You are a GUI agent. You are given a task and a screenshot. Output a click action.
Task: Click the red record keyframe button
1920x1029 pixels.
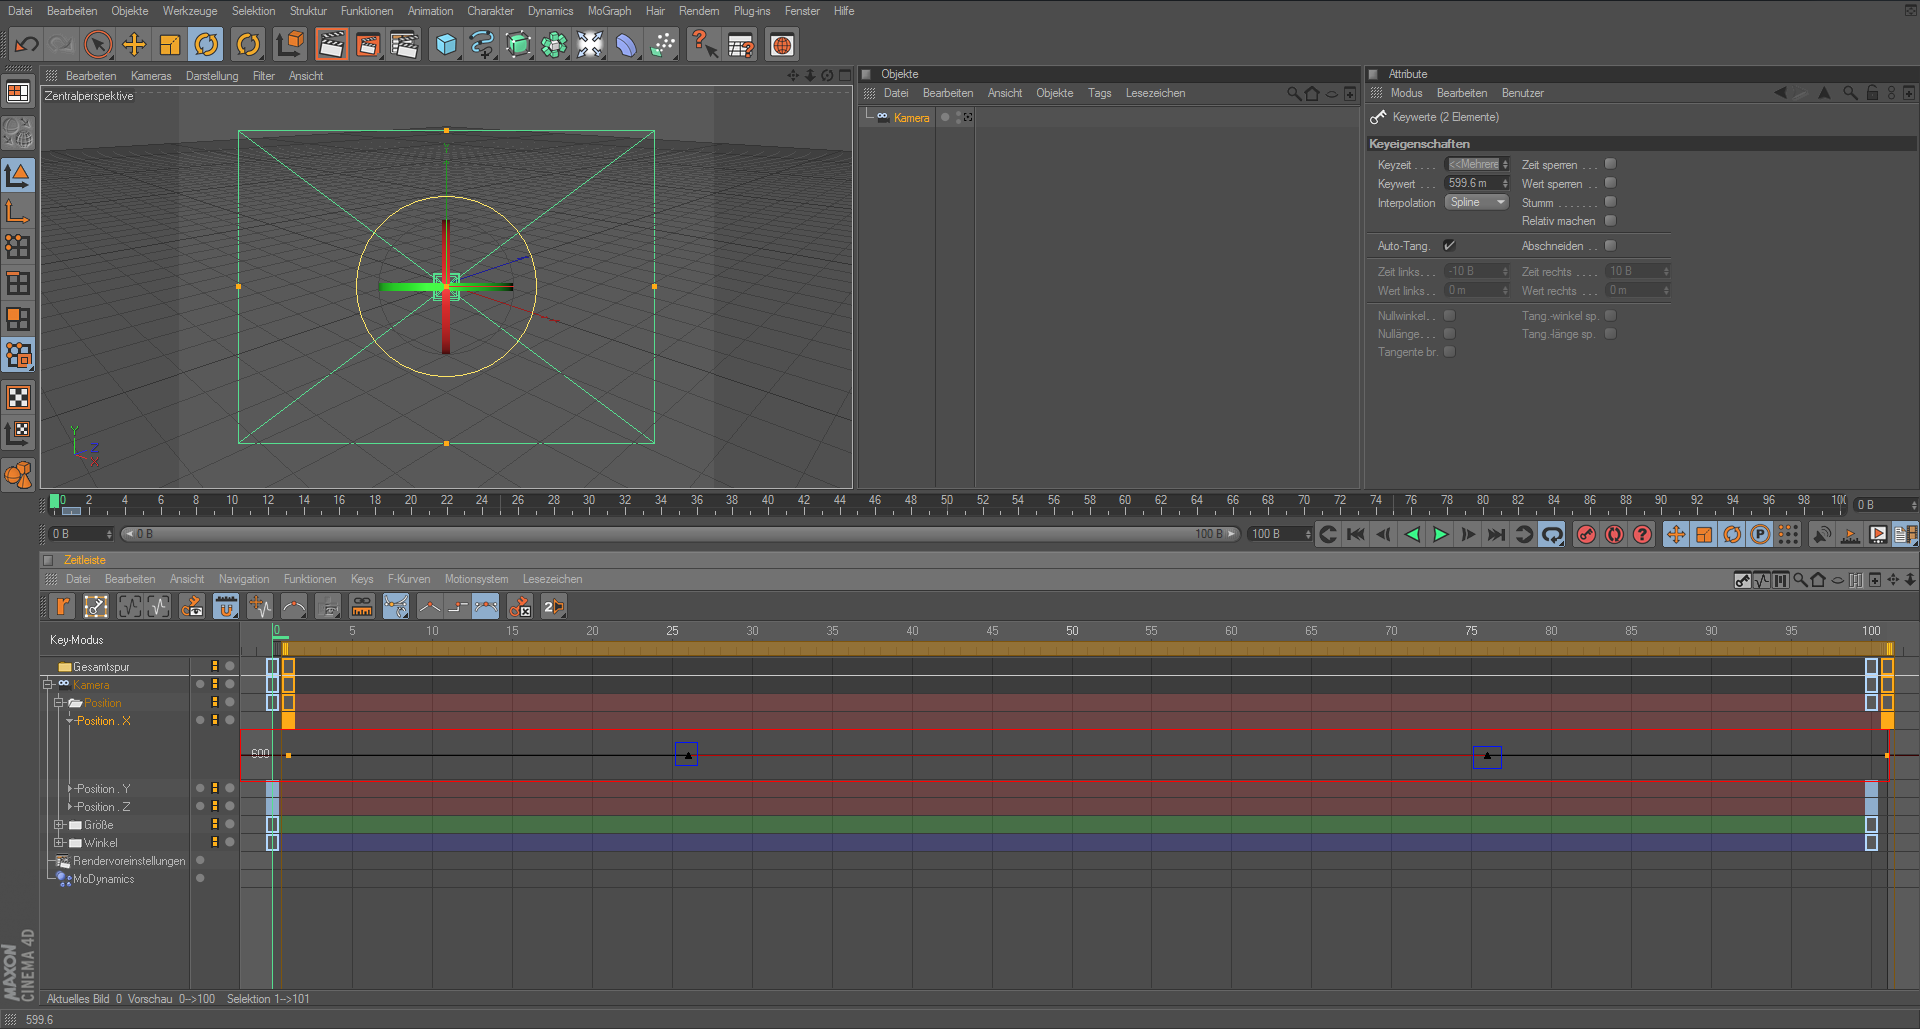tap(1586, 535)
